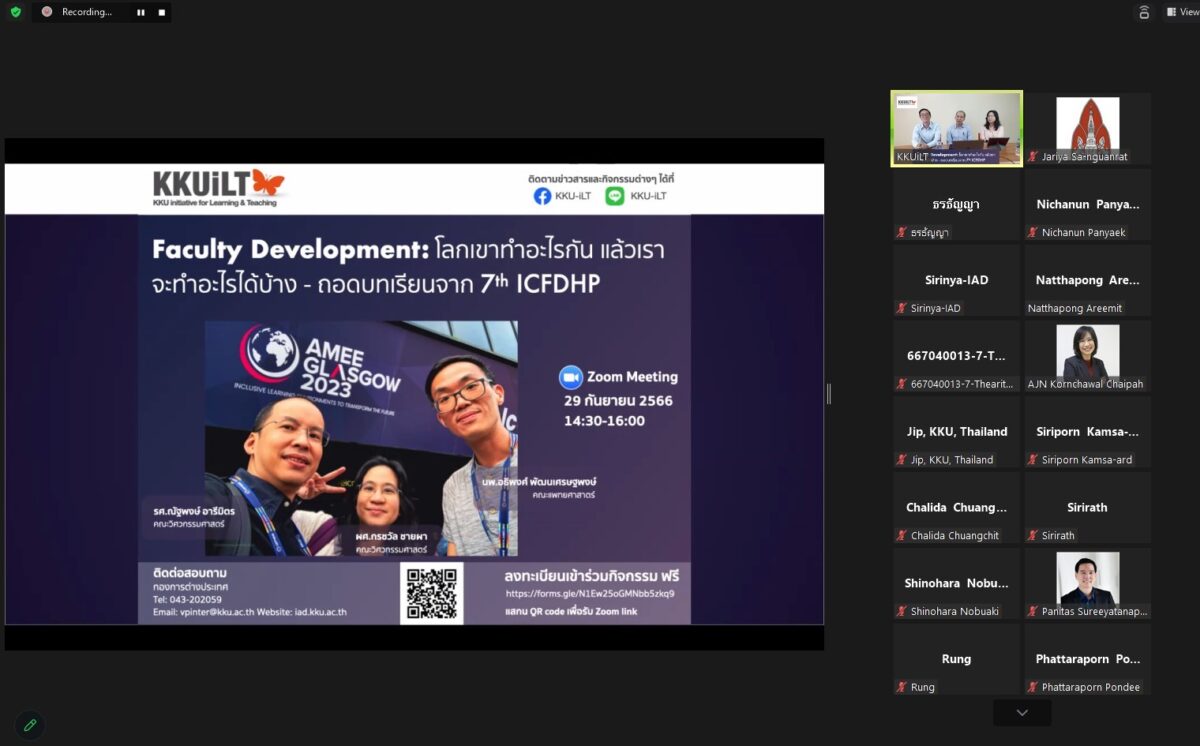Image resolution: width=1200 pixels, height=746 pixels.
Task: Select Natthapong Areemit's participant tile
Action: point(1087,280)
